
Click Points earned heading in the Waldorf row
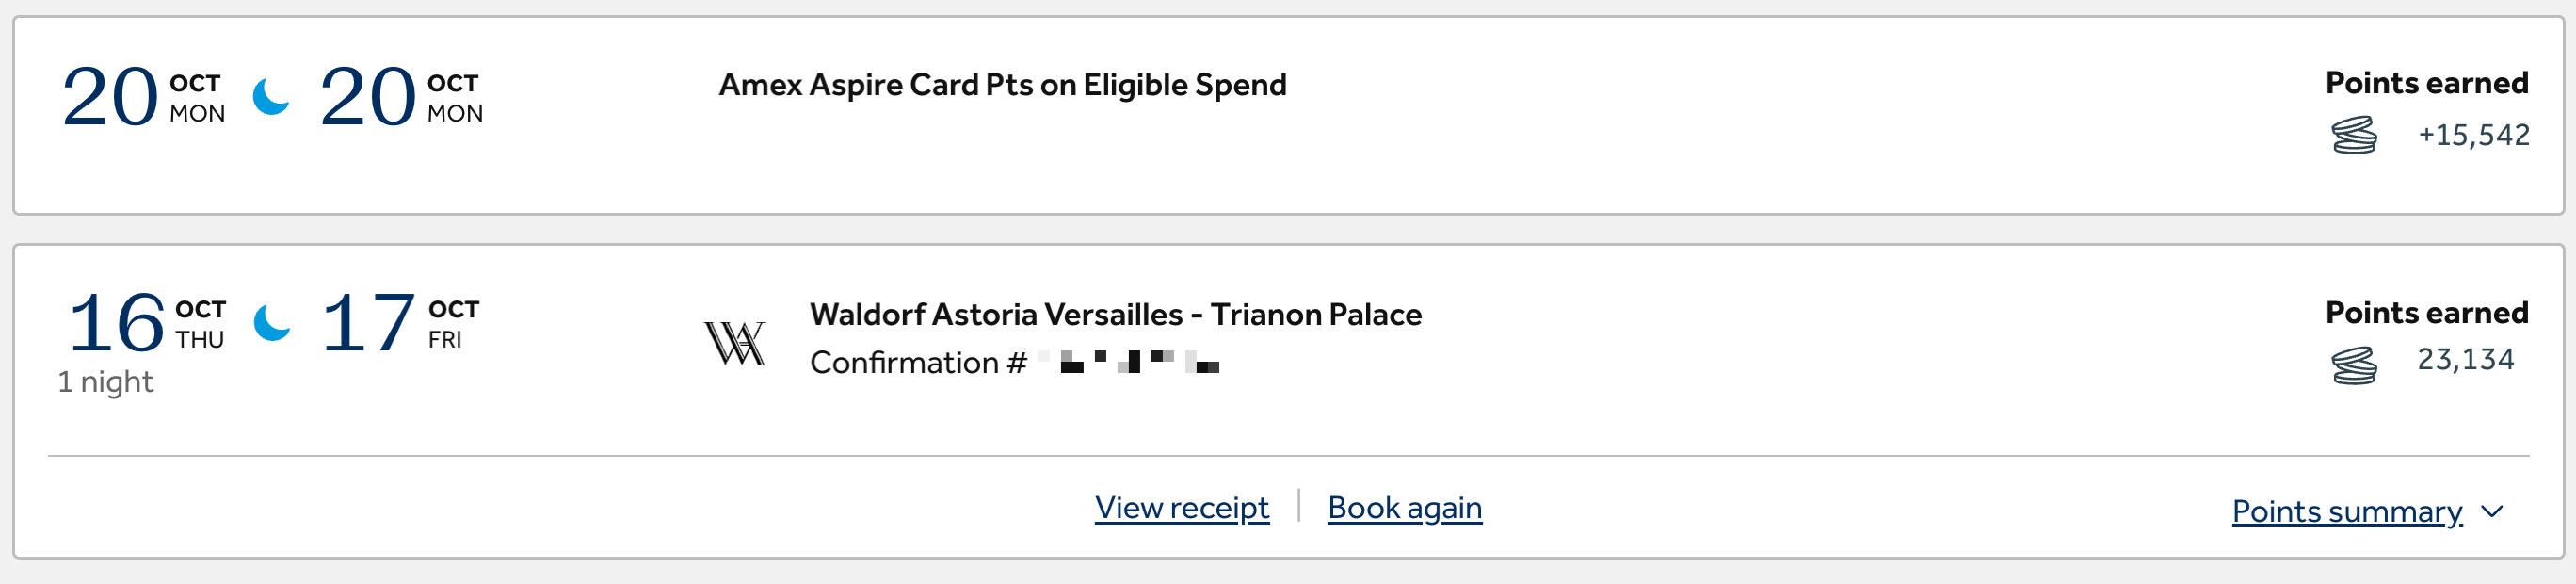[x=2426, y=313]
